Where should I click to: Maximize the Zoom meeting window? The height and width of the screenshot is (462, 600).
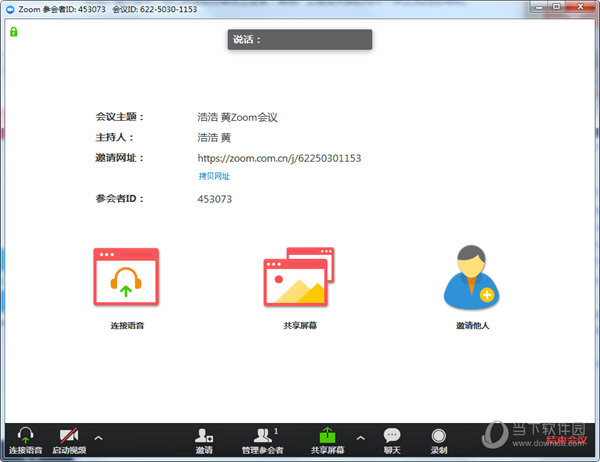point(557,7)
